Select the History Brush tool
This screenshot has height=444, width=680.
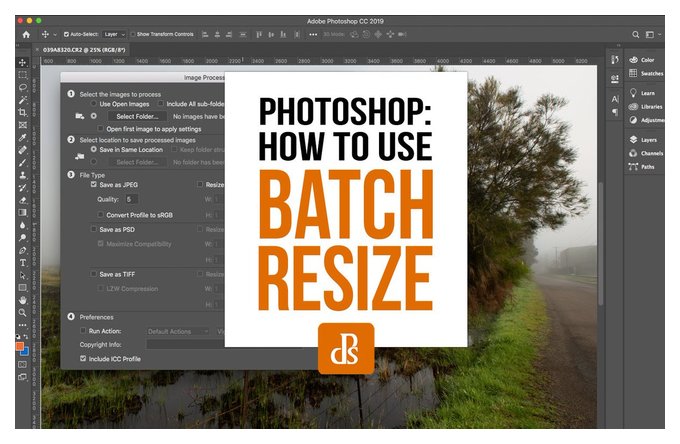[x=23, y=188]
